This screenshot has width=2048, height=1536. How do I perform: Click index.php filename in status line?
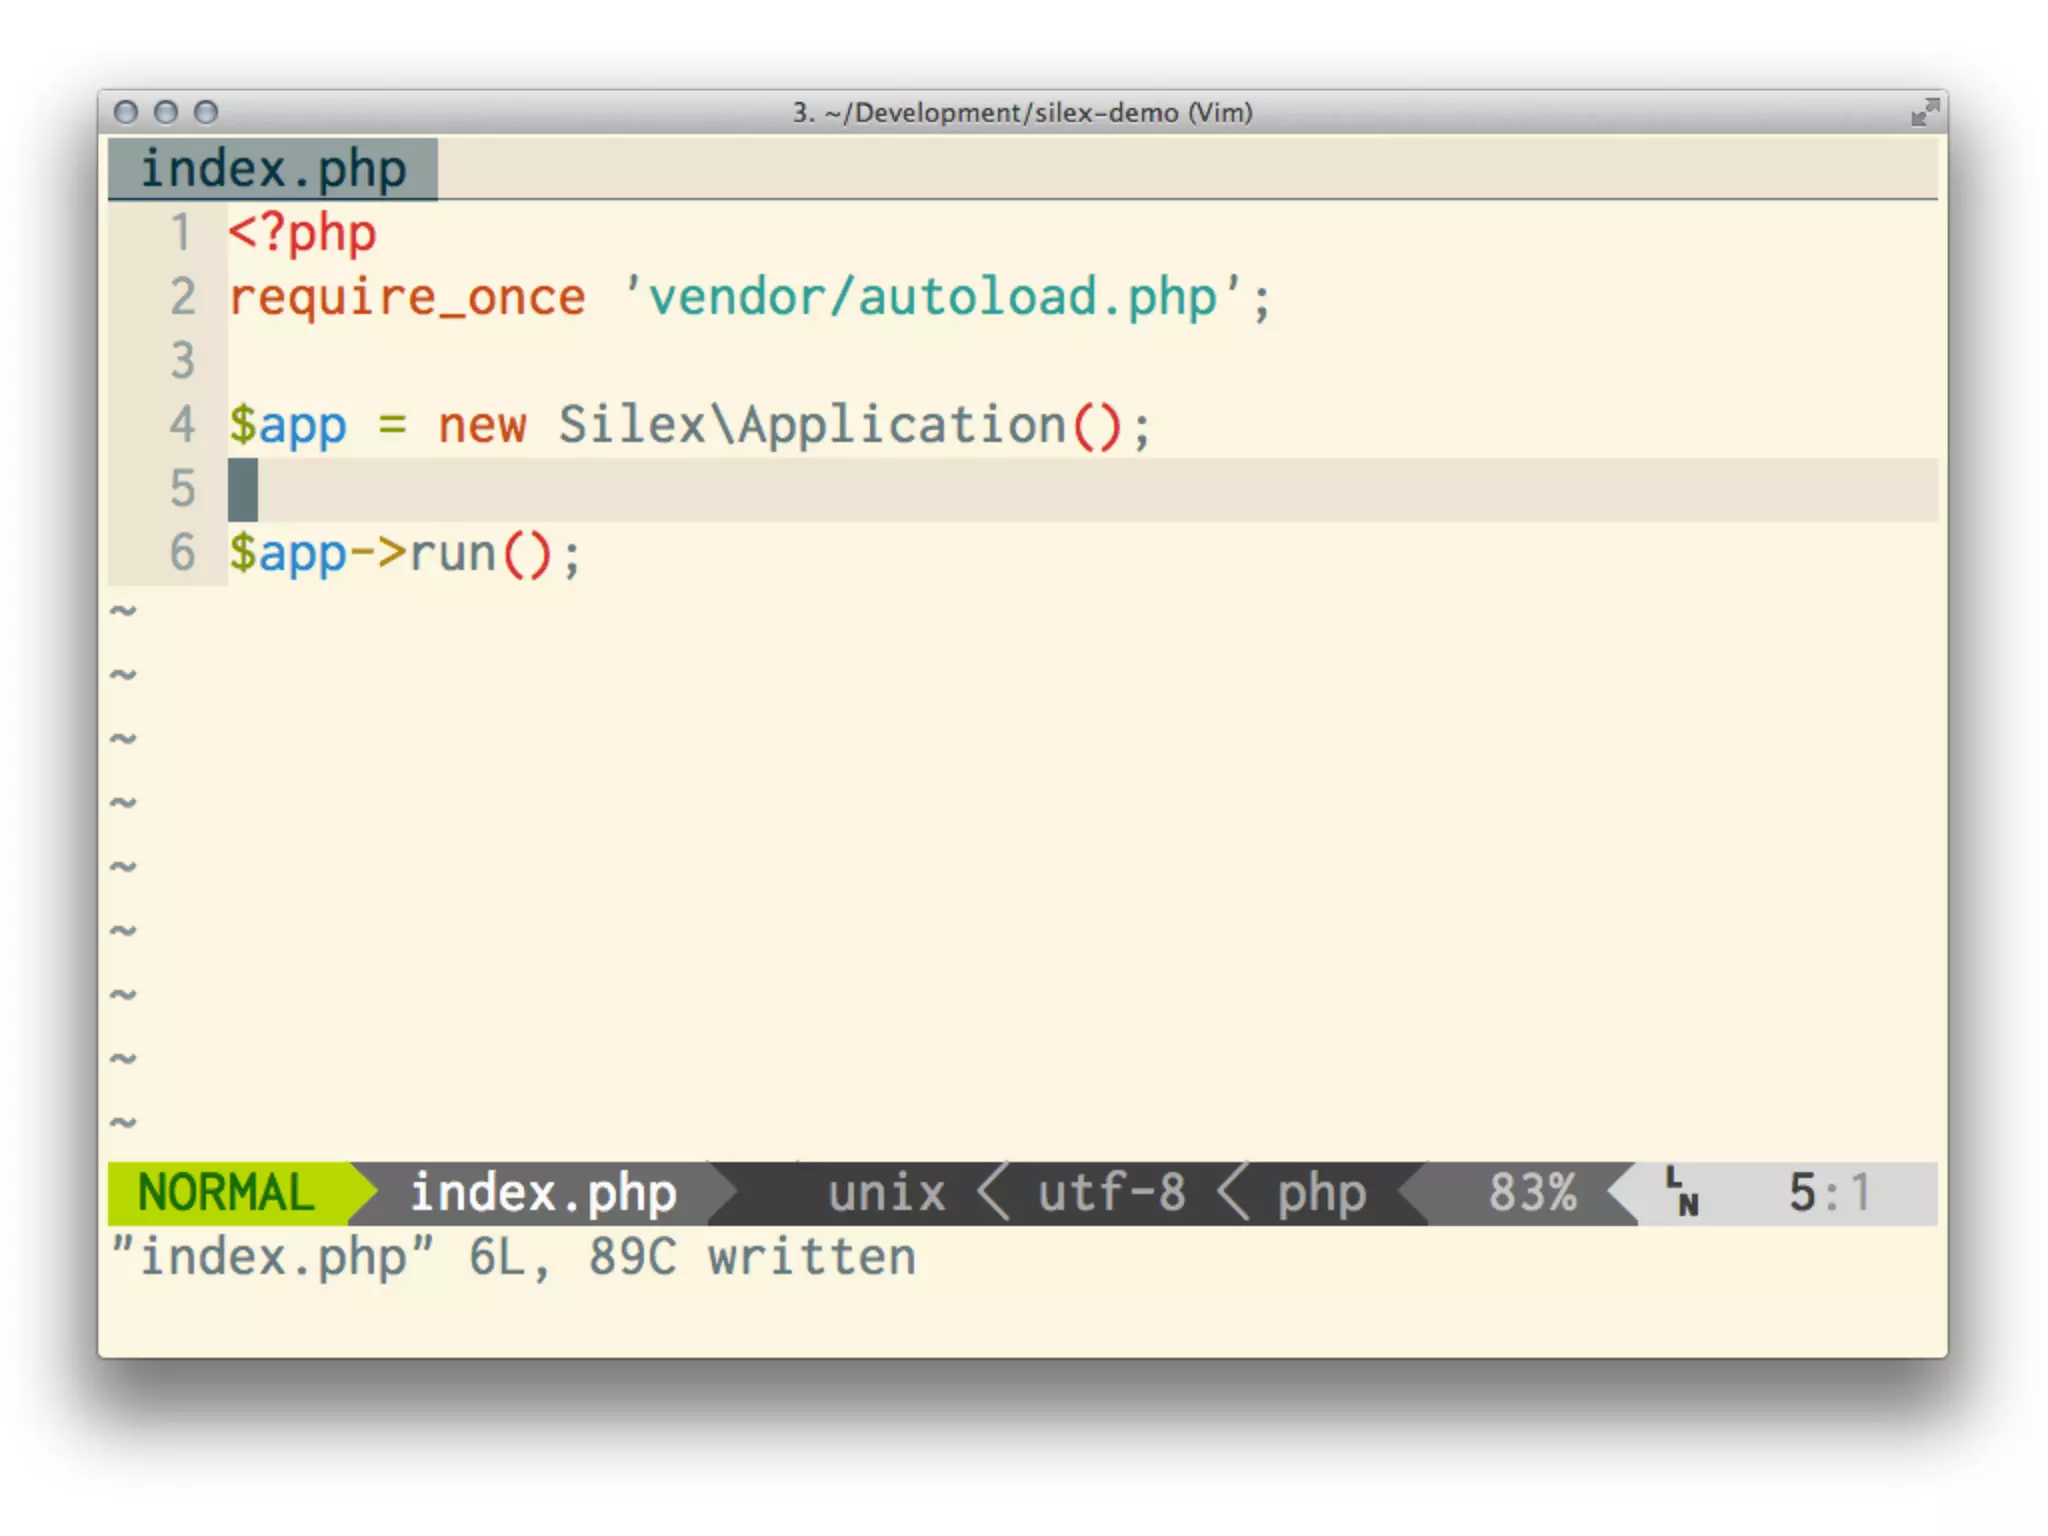point(543,1192)
